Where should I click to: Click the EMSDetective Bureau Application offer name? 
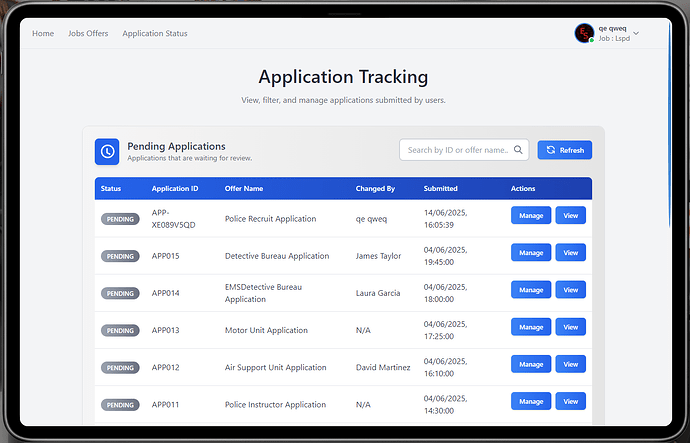(263, 293)
